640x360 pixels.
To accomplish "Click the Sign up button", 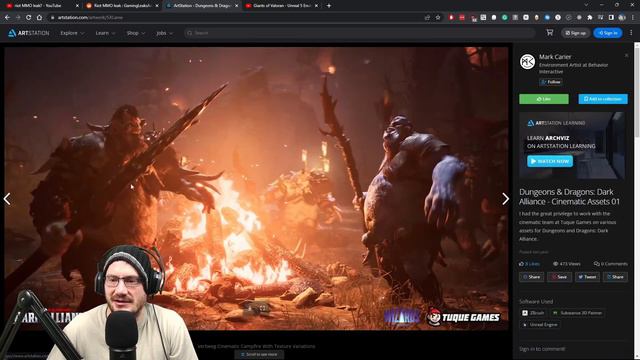I will click(576, 33).
